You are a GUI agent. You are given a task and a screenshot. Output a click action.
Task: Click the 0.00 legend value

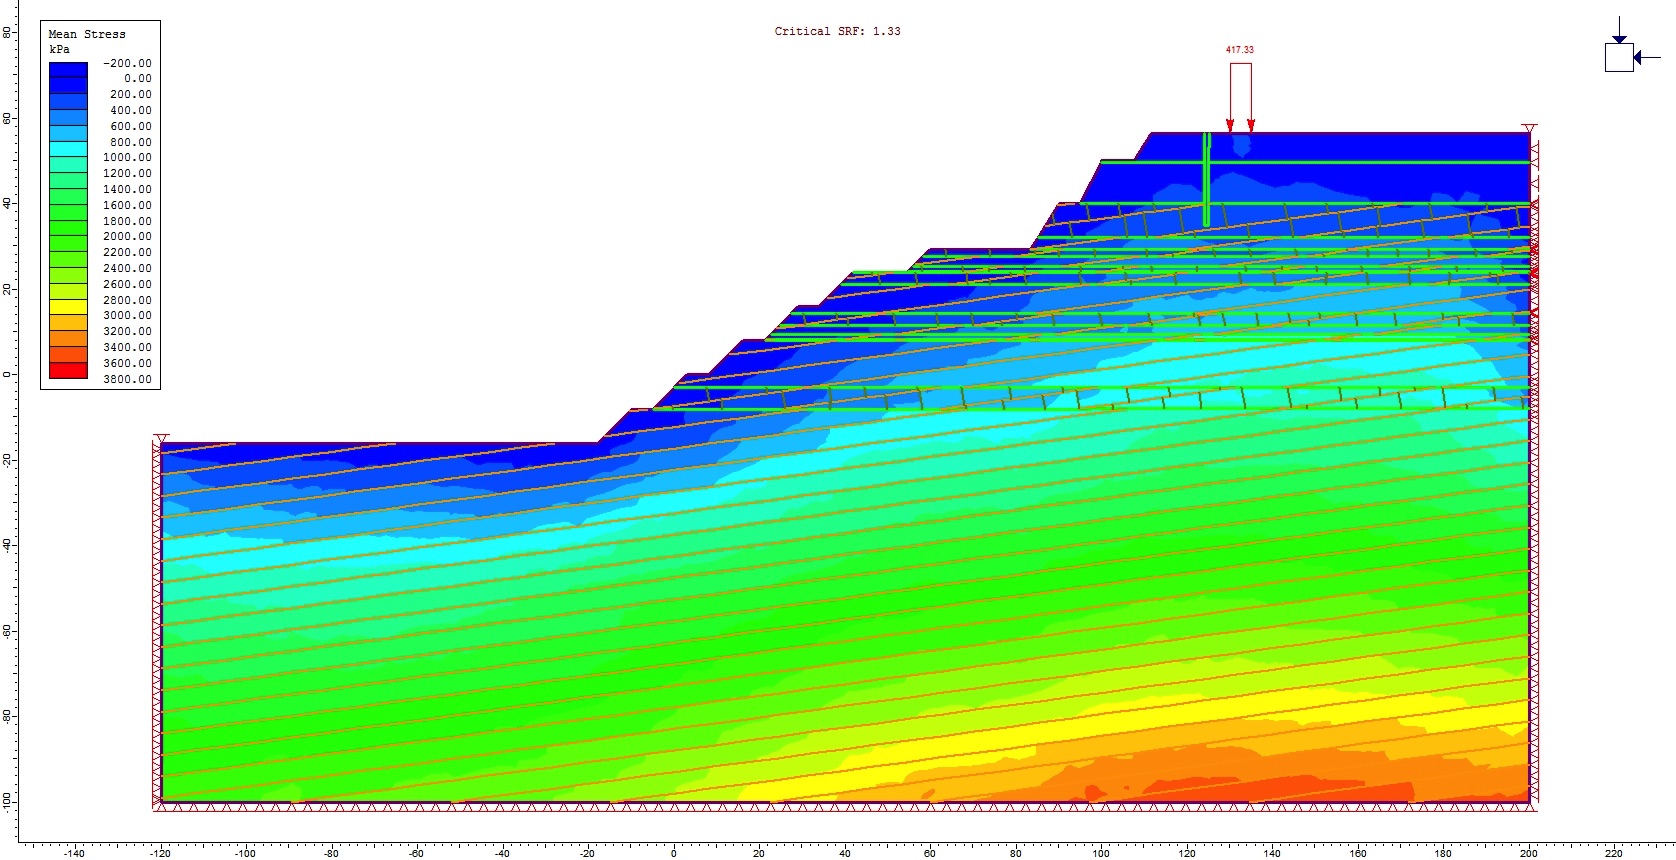[x=138, y=78]
